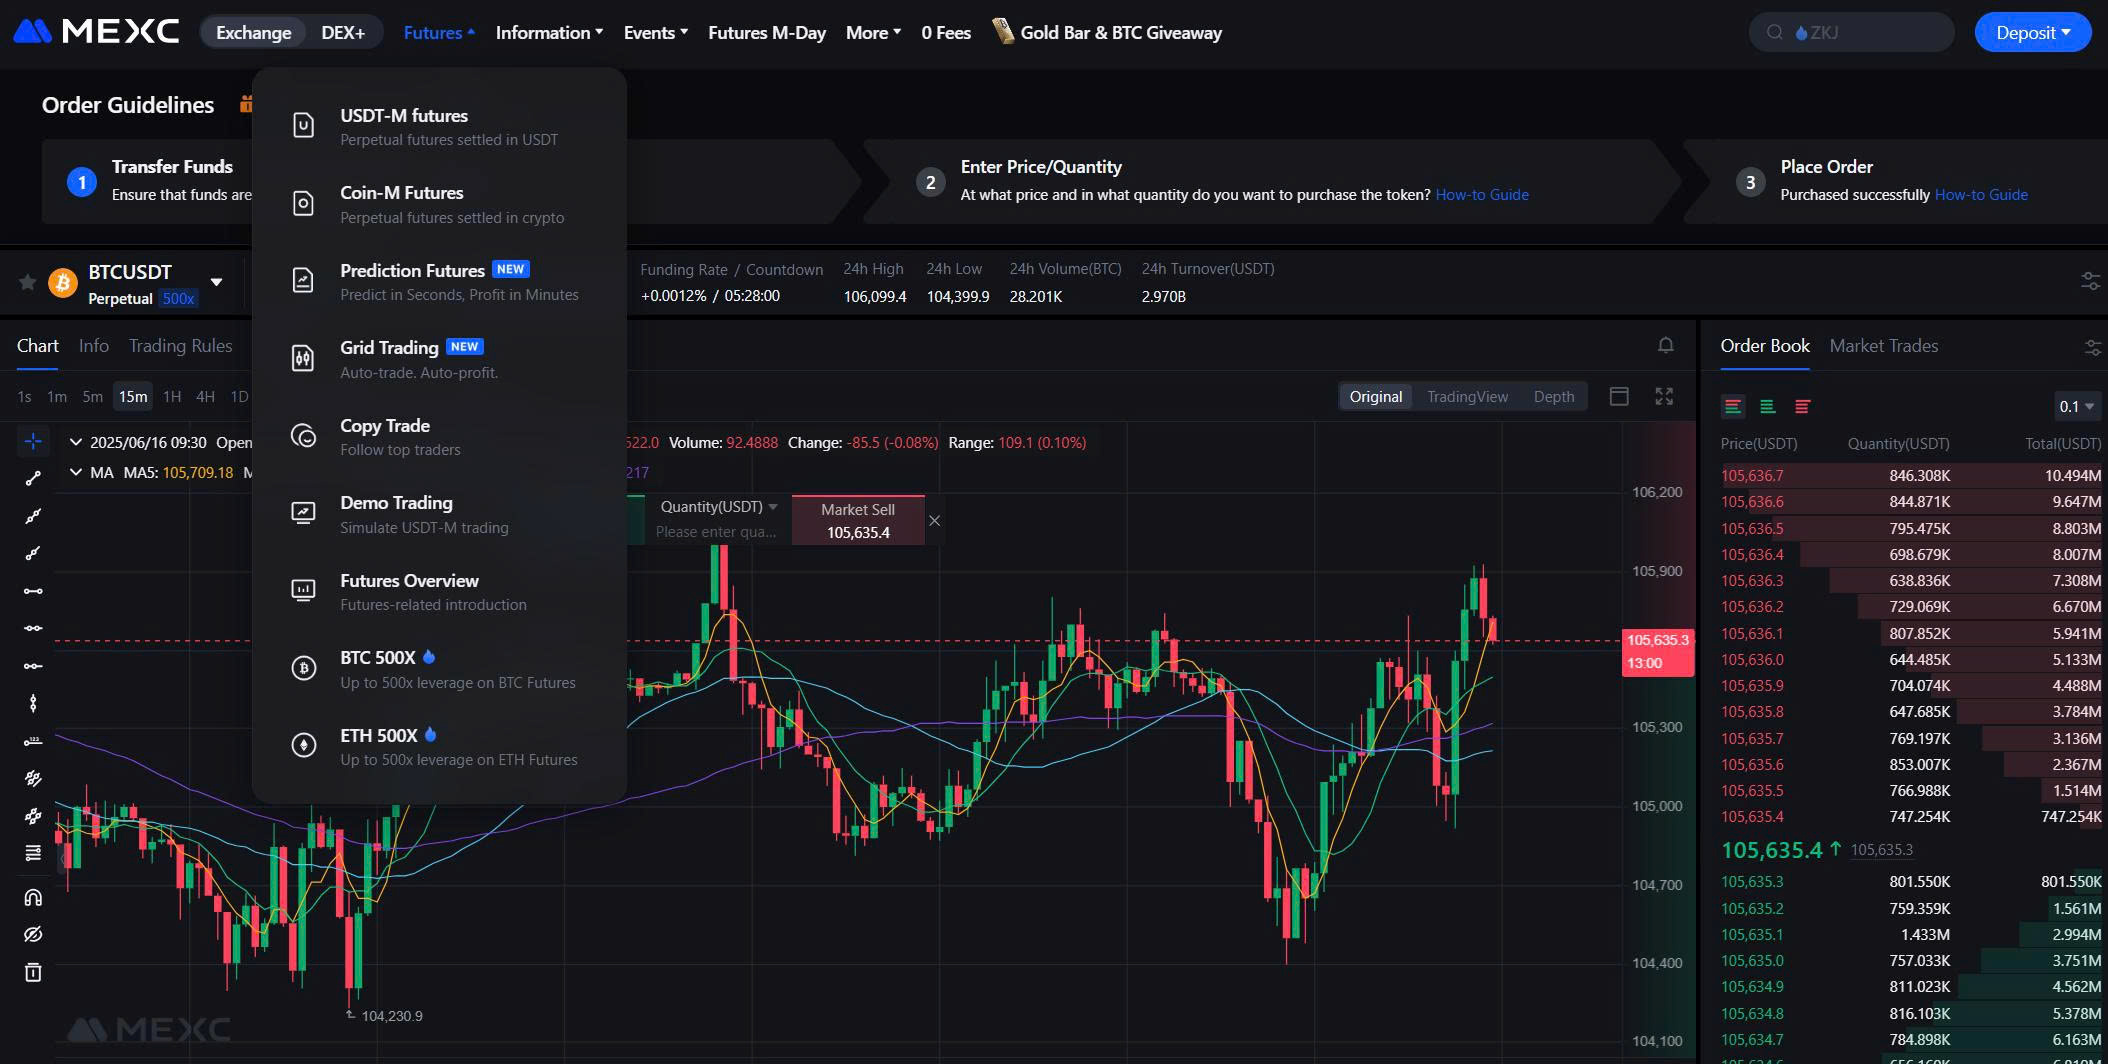2108x1064 pixels.
Task: Select the crosshair cursor tool
Action: pos(33,441)
